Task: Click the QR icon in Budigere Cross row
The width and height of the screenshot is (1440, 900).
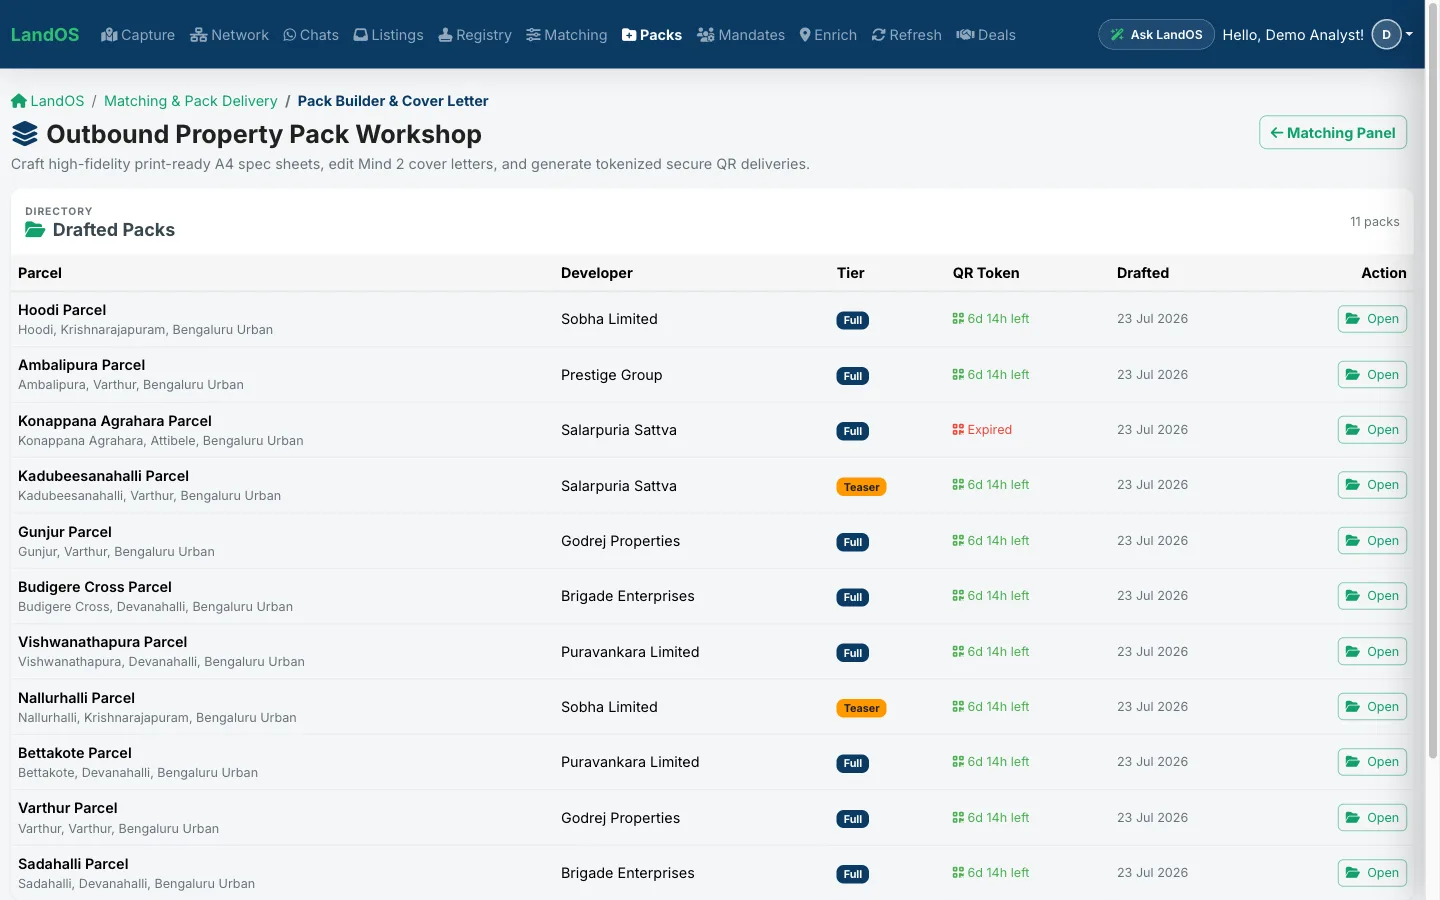Action: [958, 596]
